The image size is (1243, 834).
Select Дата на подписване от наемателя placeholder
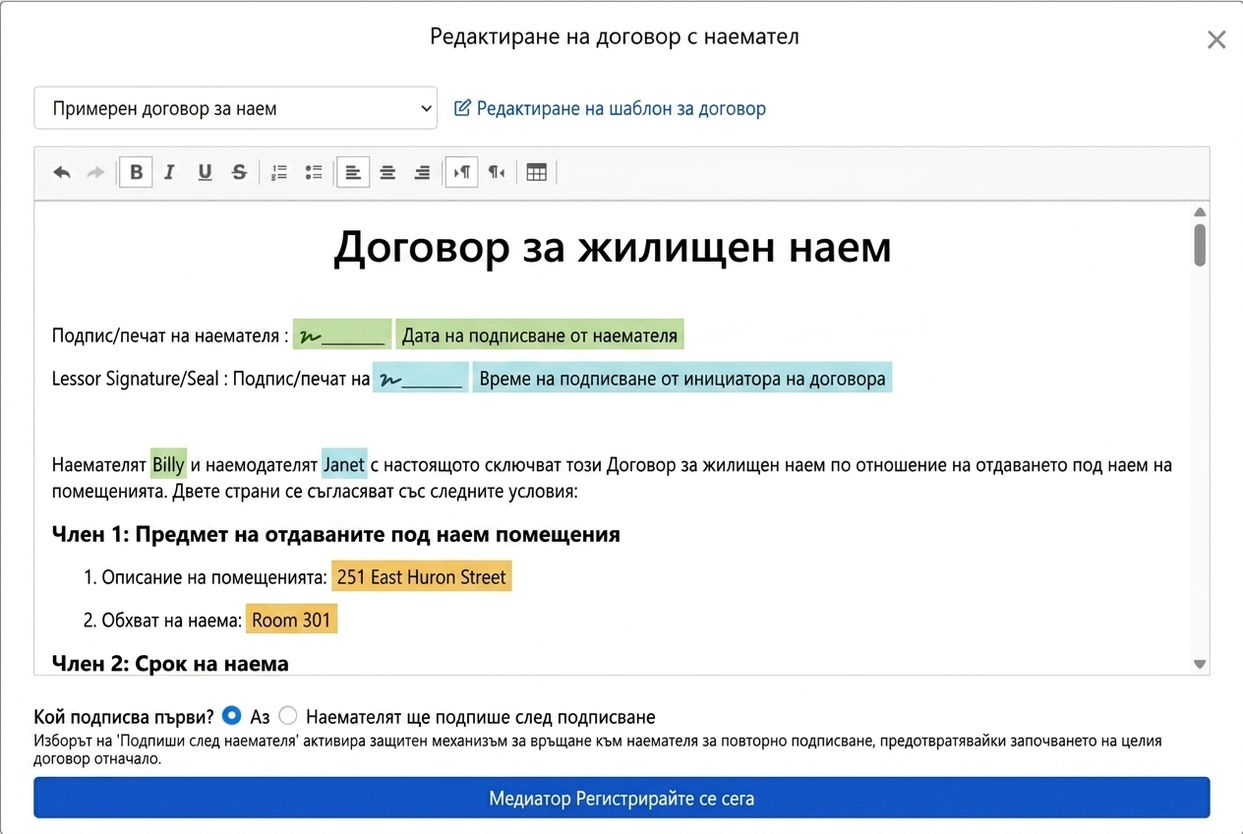click(540, 335)
